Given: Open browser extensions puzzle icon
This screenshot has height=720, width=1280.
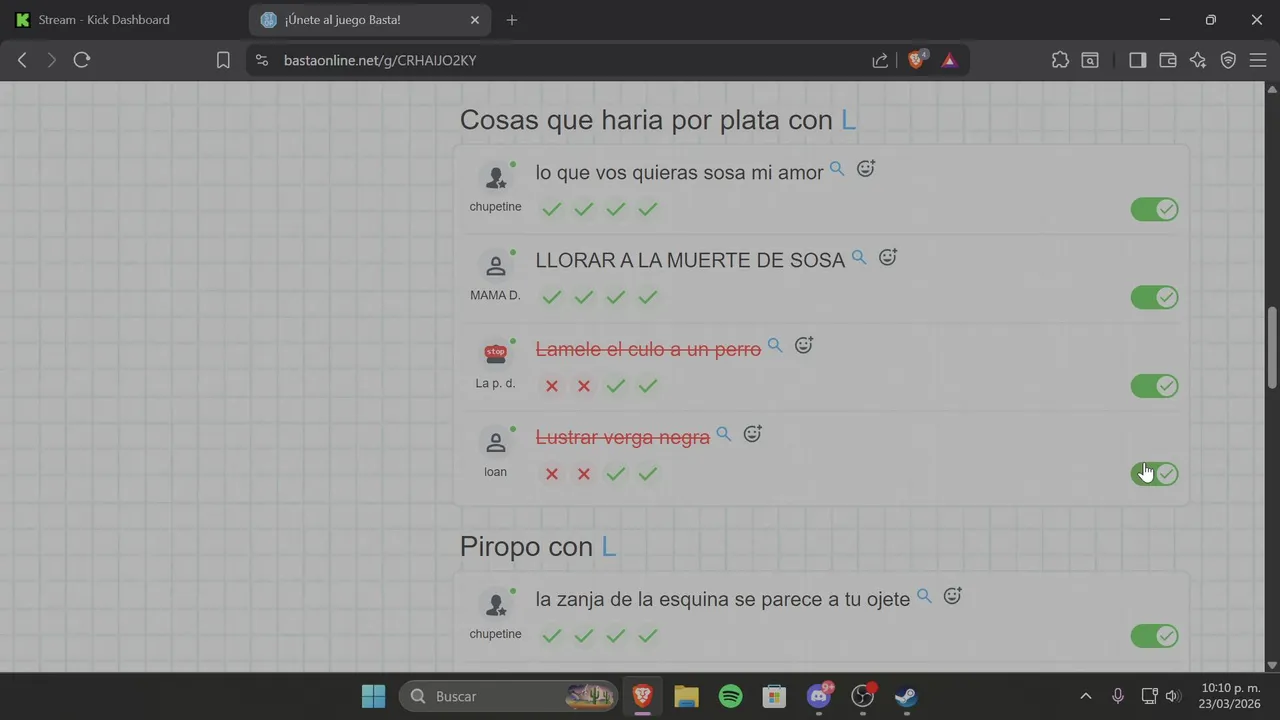Looking at the screenshot, I should click(1060, 60).
